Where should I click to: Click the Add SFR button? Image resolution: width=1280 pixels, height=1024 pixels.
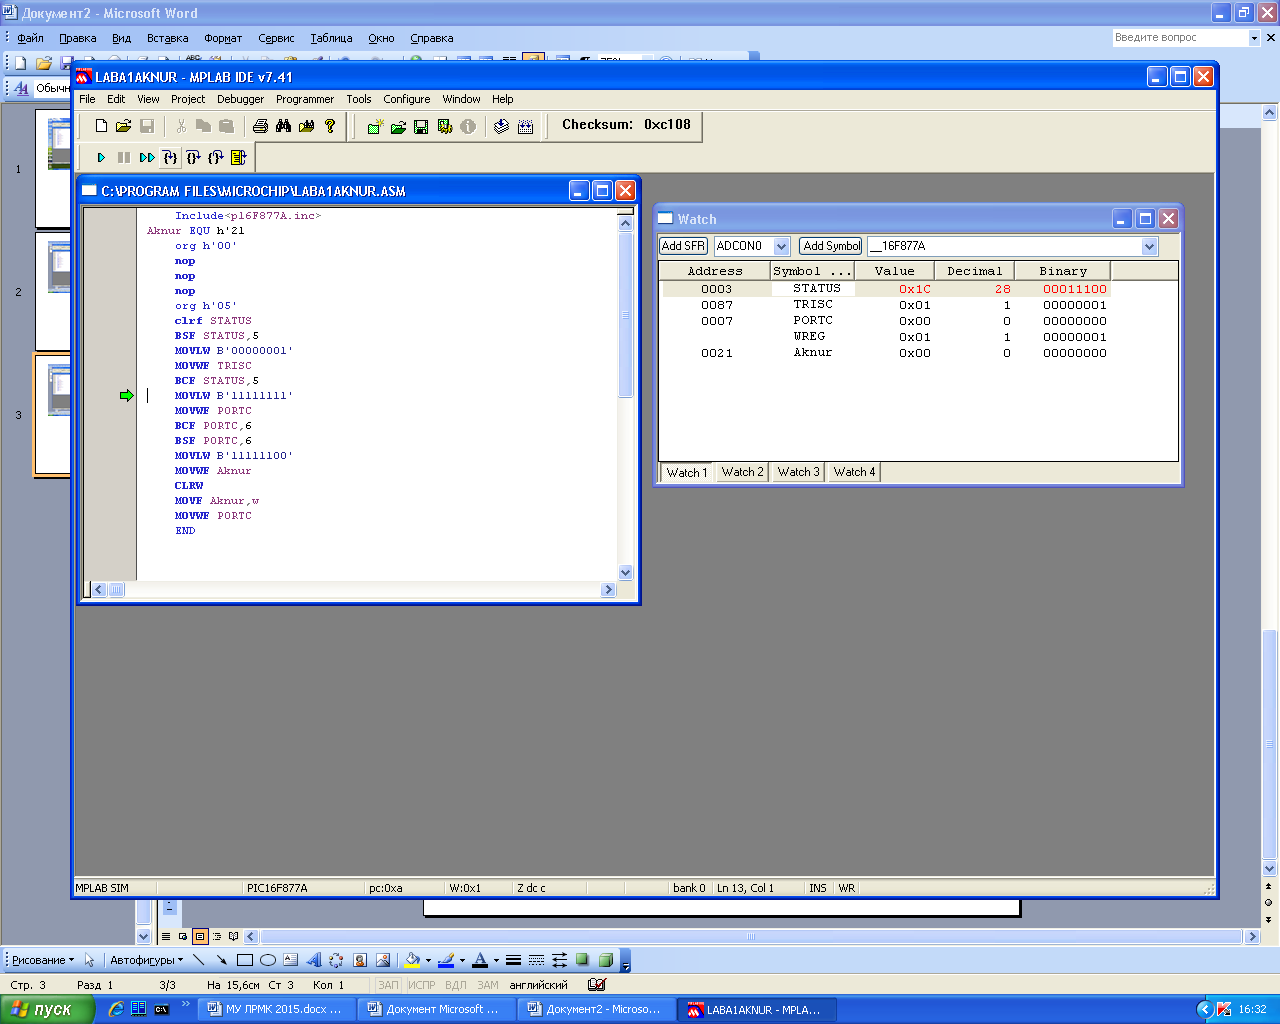click(683, 246)
